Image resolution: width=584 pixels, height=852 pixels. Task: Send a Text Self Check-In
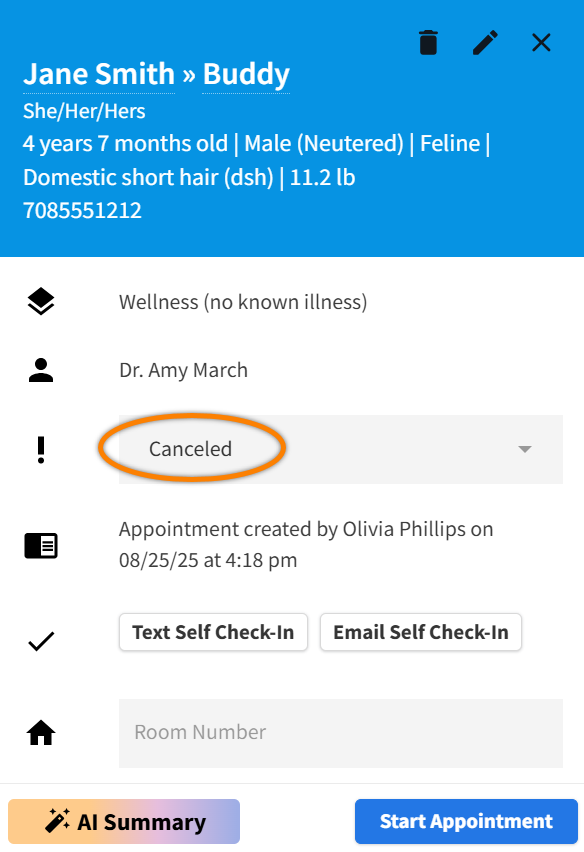tap(213, 632)
